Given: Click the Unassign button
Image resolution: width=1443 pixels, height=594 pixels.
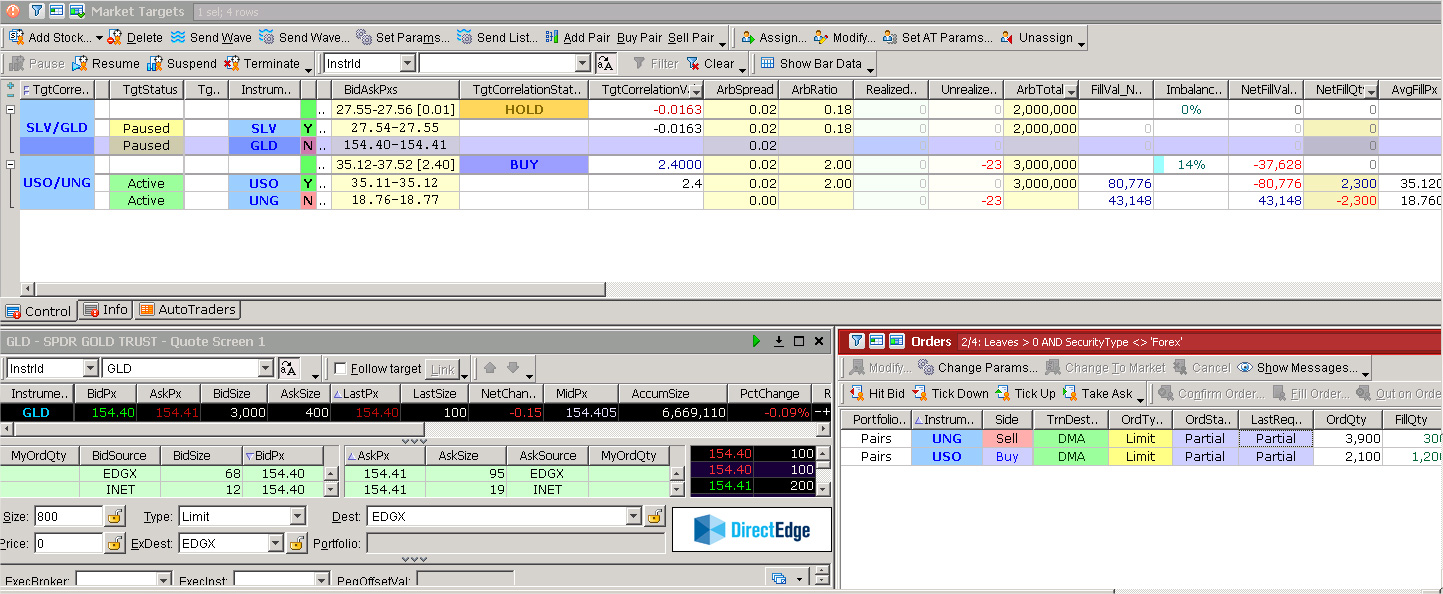Looking at the screenshot, I should click(x=1035, y=38).
